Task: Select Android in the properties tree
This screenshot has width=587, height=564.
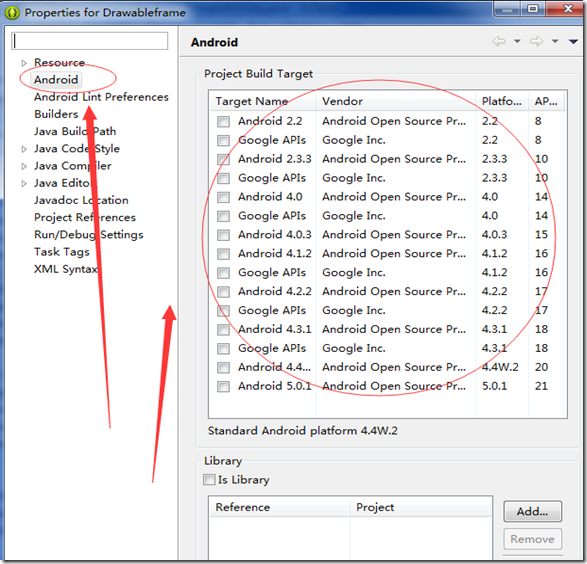Action: [56, 80]
